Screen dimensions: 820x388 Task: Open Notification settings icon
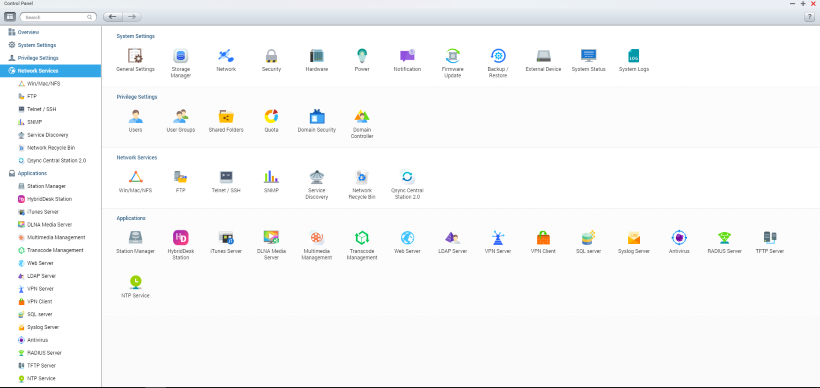pos(407,56)
